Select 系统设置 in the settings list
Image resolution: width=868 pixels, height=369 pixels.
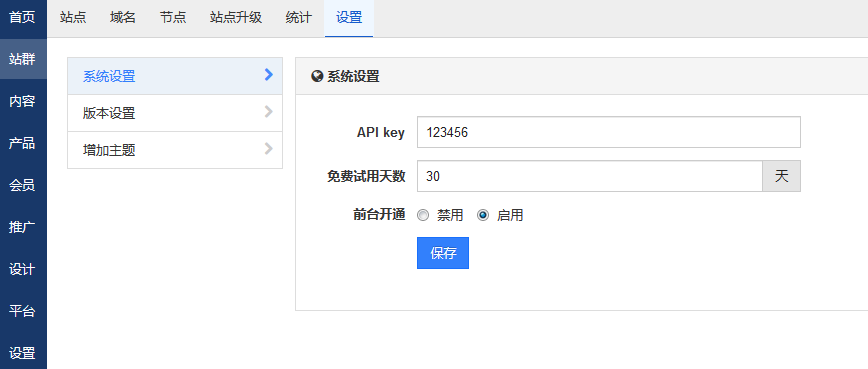pyautogui.click(x=175, y=76)
